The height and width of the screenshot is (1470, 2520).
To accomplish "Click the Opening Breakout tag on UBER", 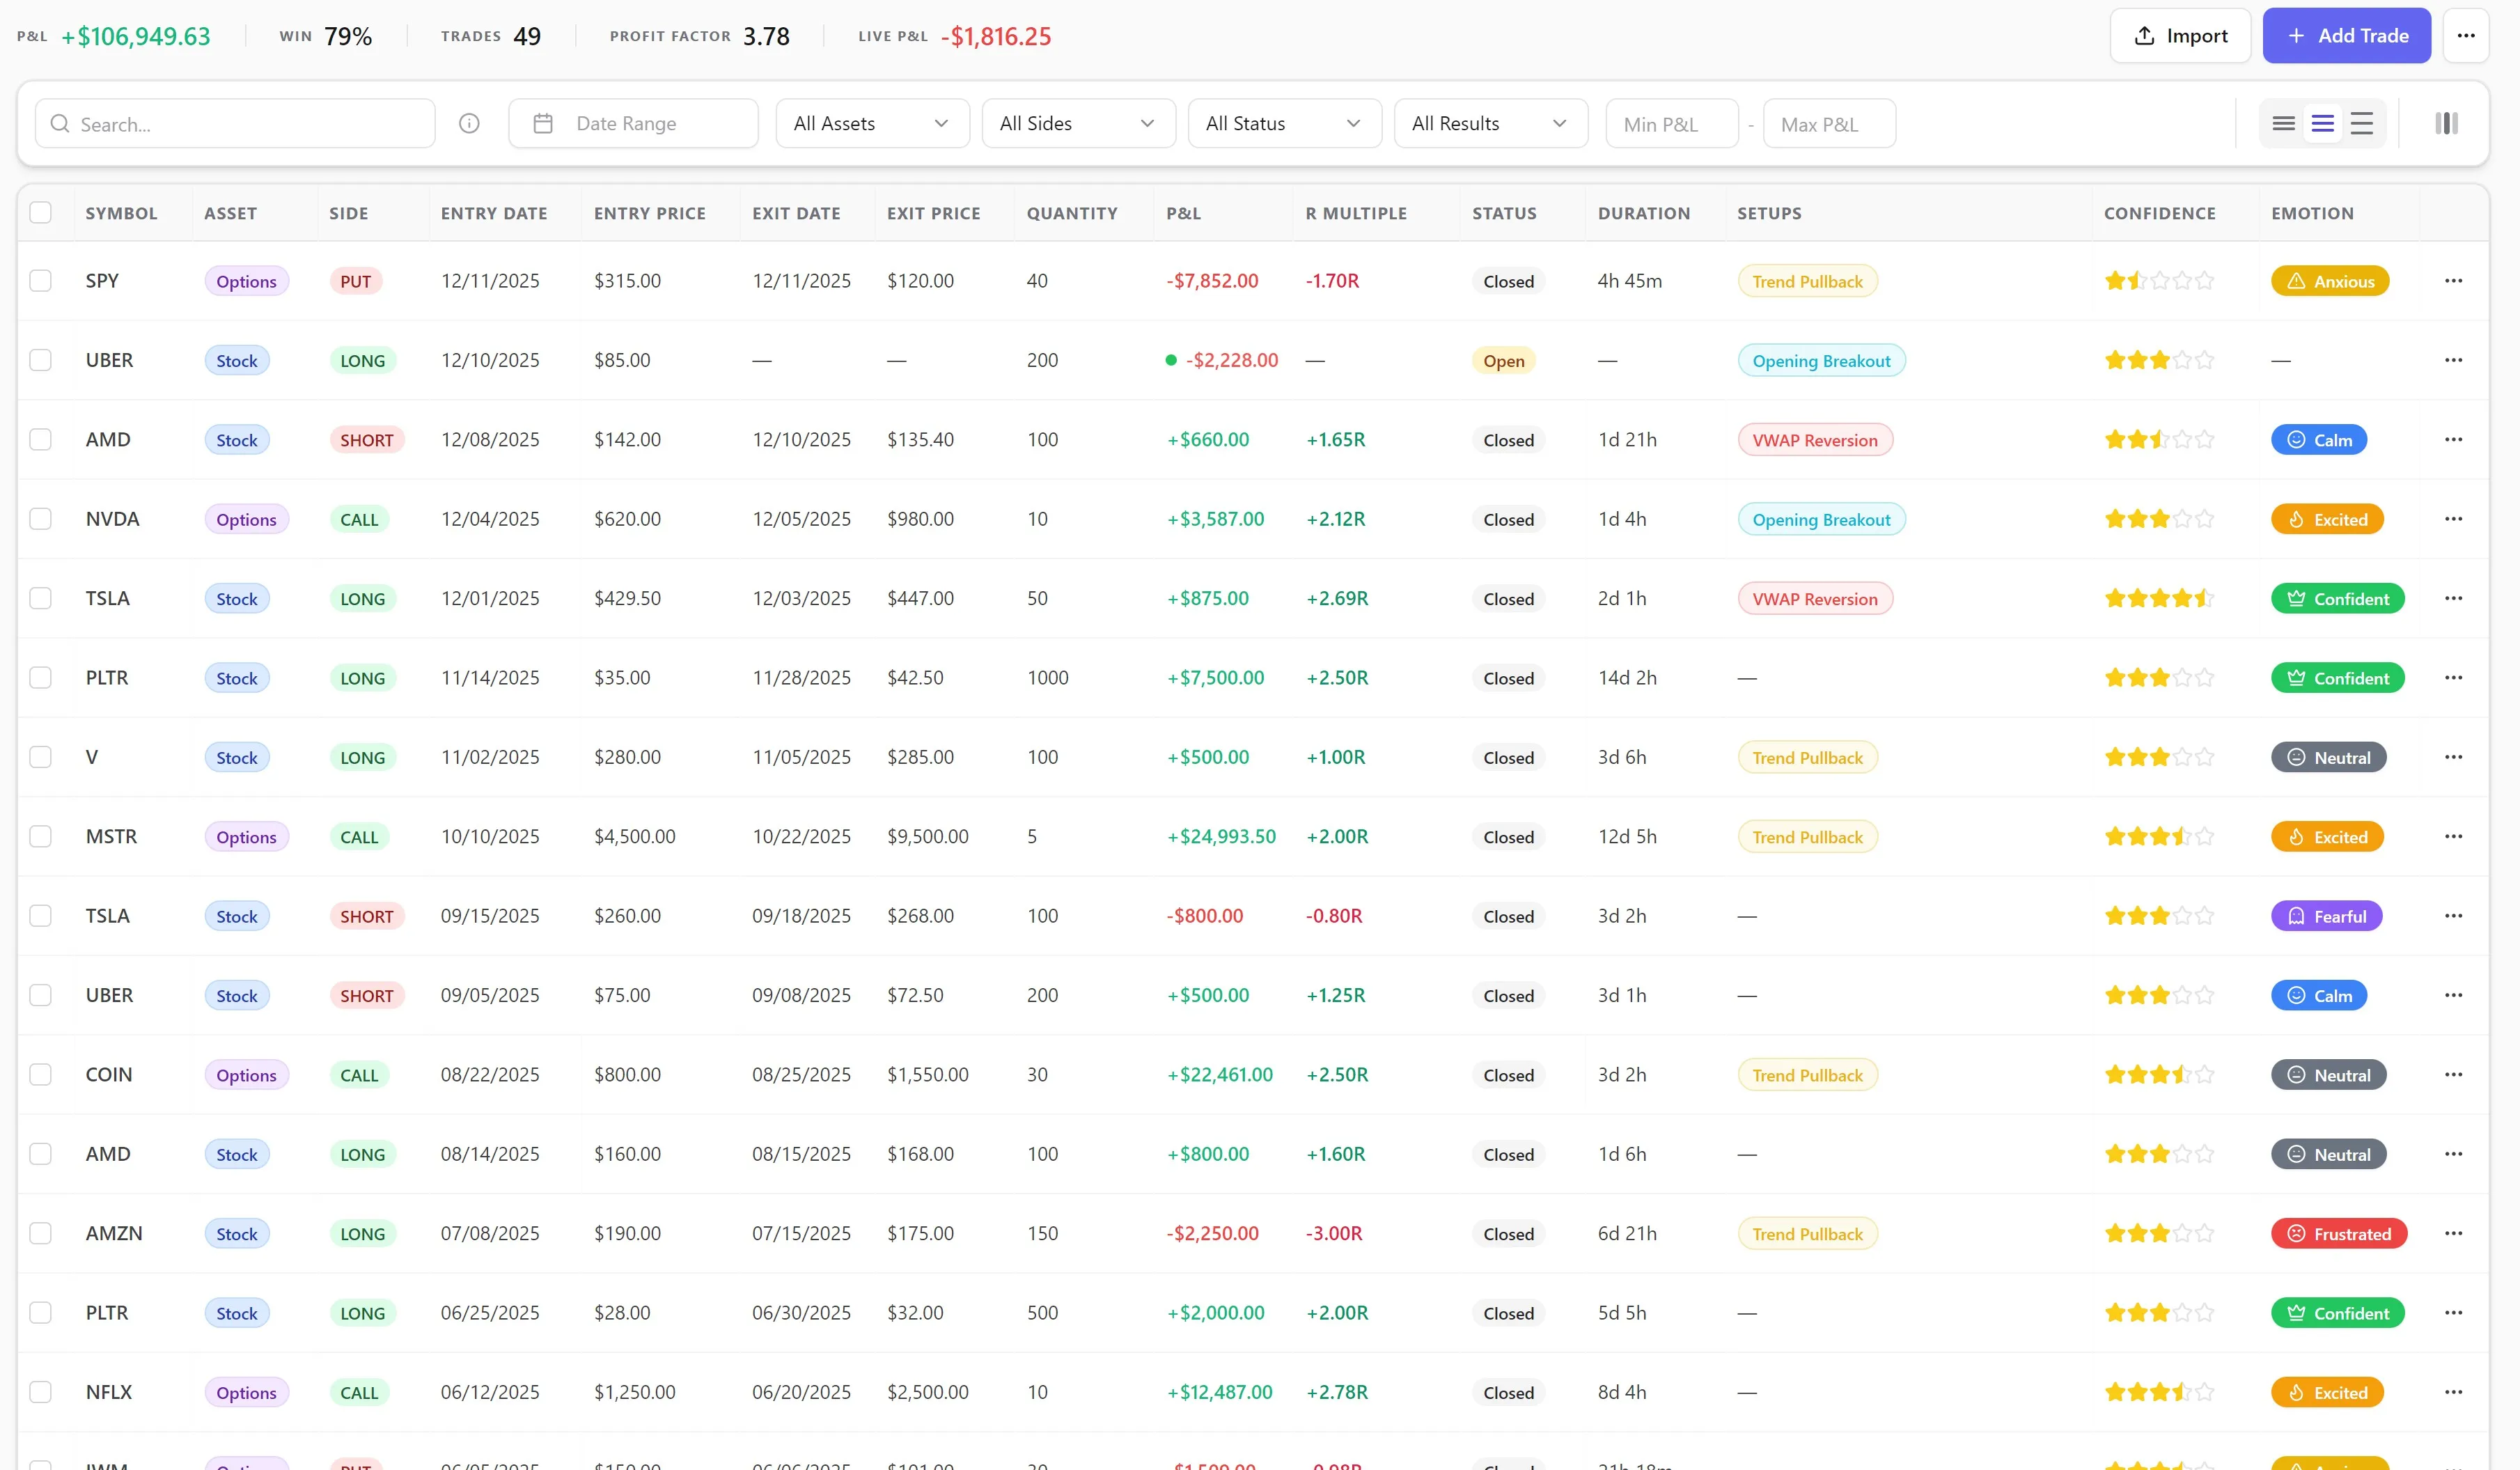I will click(1821, 360).
